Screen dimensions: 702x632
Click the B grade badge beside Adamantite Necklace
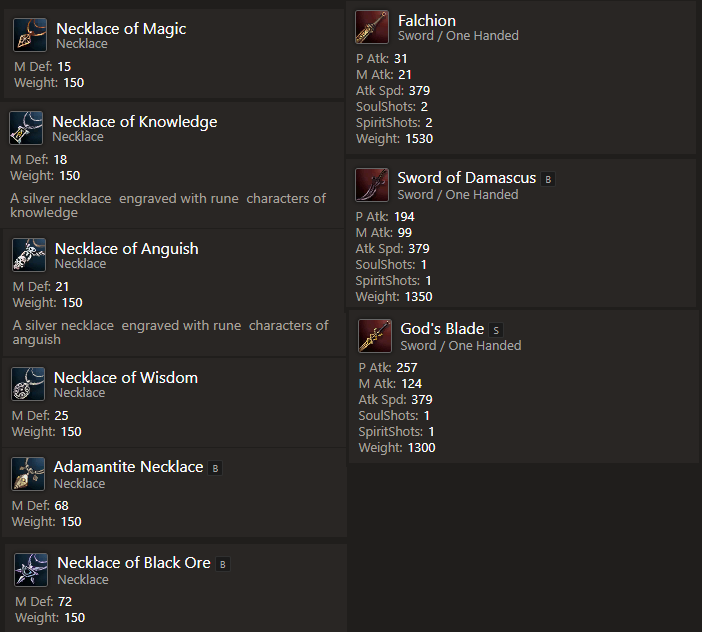pos(215,469)
